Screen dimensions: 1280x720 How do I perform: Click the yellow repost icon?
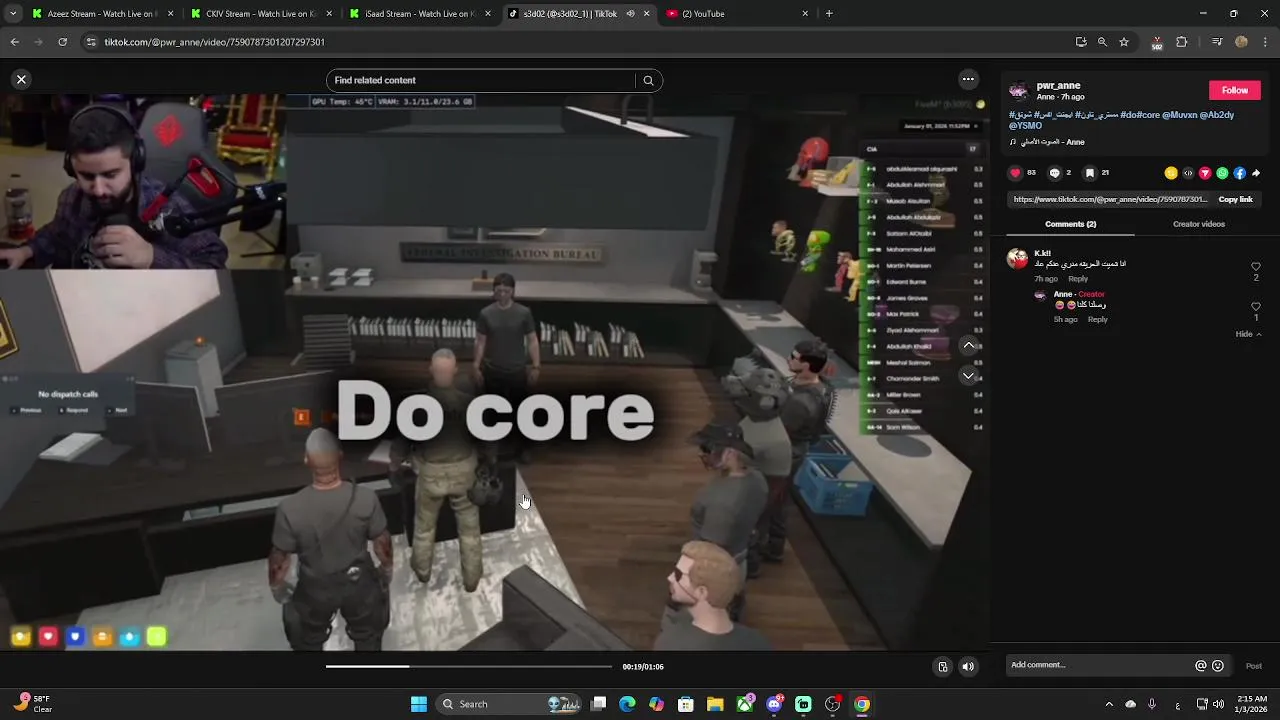(x=1171, y=173)
